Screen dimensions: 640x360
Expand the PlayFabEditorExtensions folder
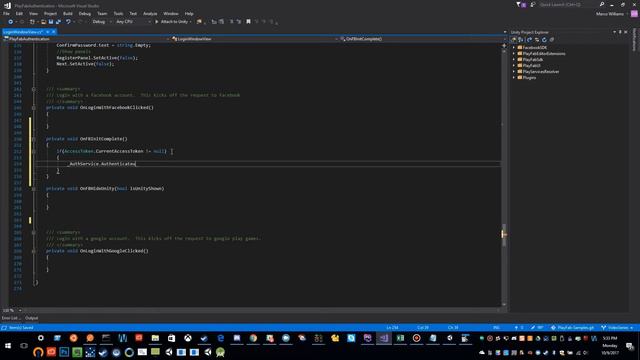click(514, 53)
